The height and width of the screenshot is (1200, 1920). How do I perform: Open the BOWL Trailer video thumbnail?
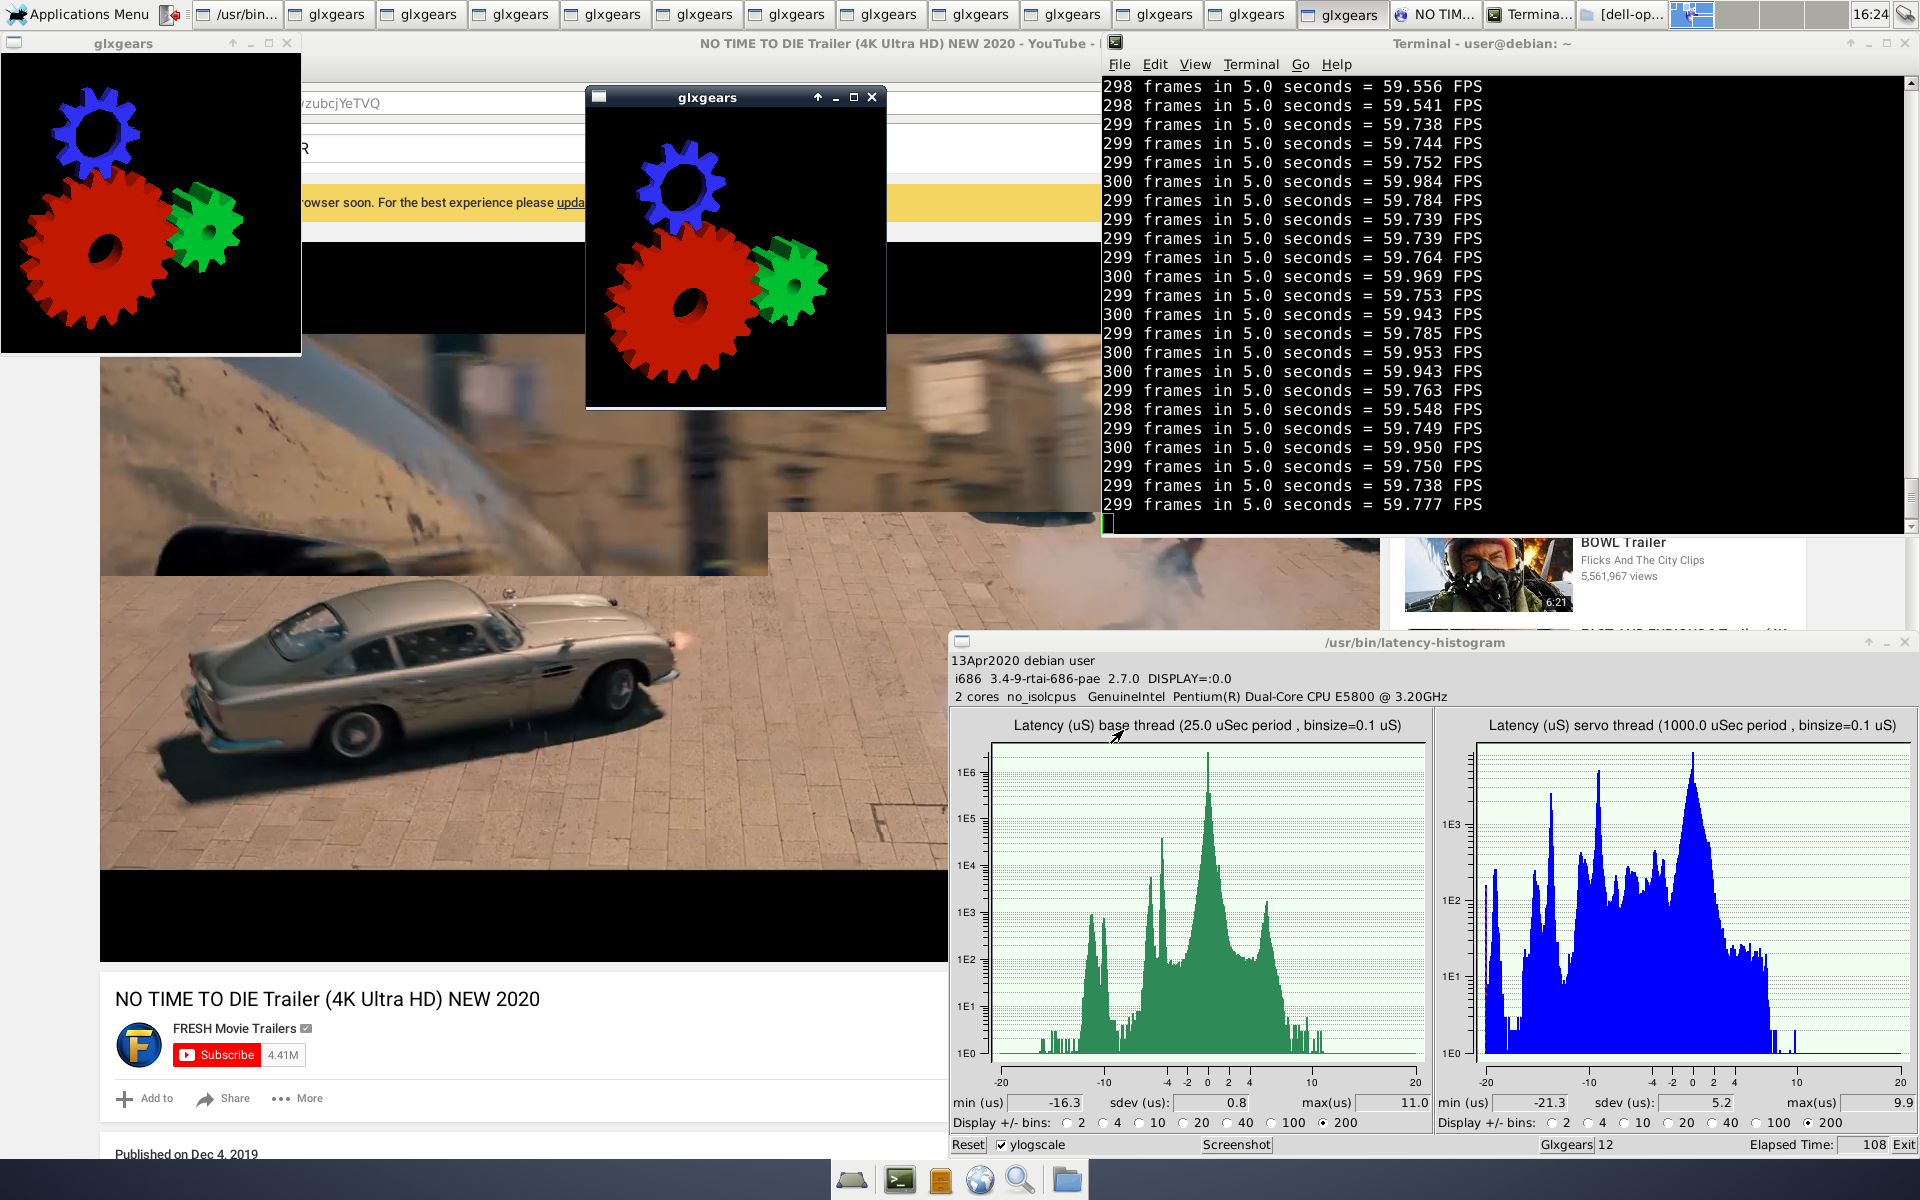pyautogui.click(x=1488, y=574)
